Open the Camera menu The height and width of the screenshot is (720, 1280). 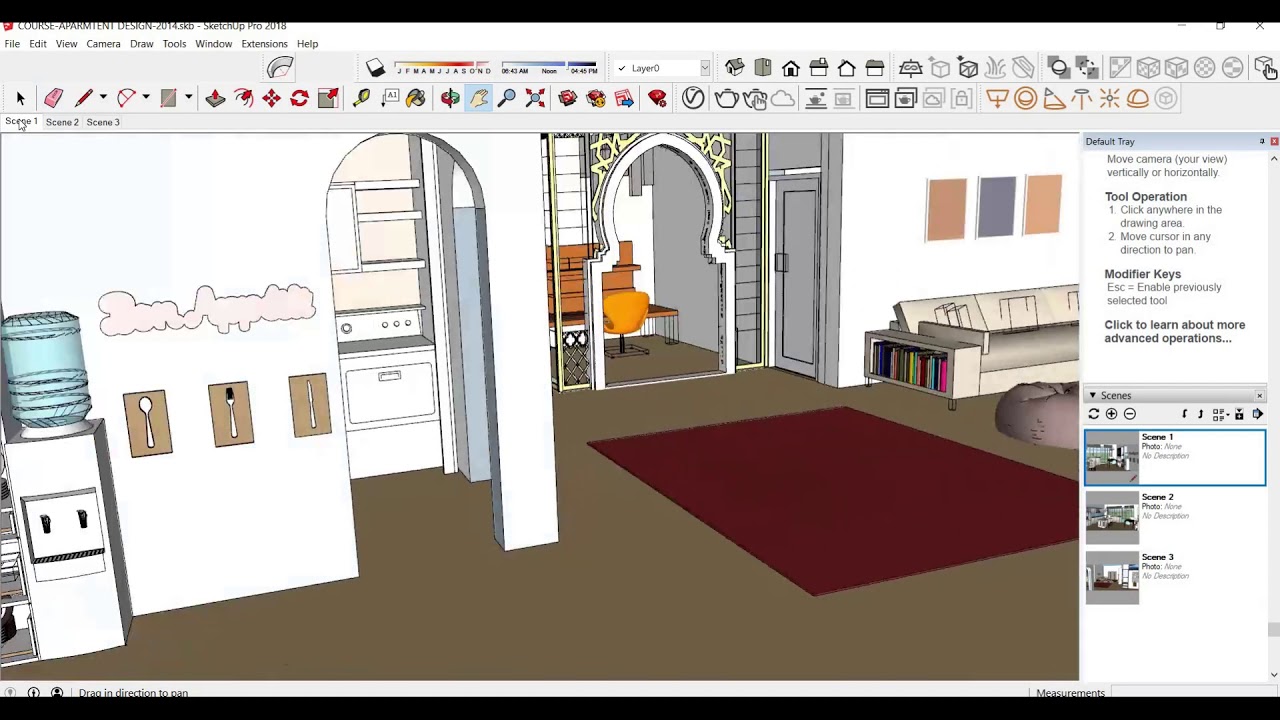pyautogui.click(x=103, y=44)
